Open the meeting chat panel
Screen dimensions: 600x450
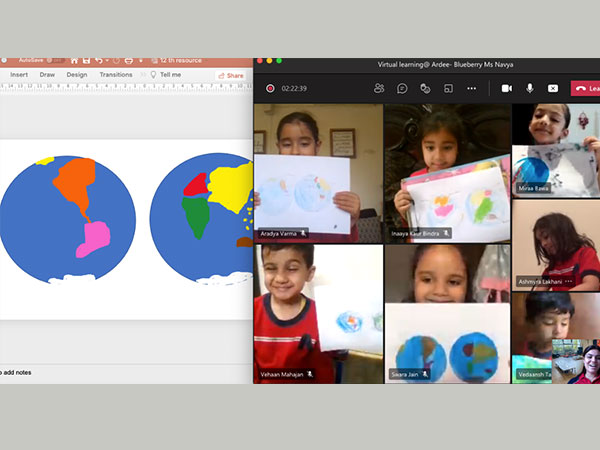click(402, 88)
